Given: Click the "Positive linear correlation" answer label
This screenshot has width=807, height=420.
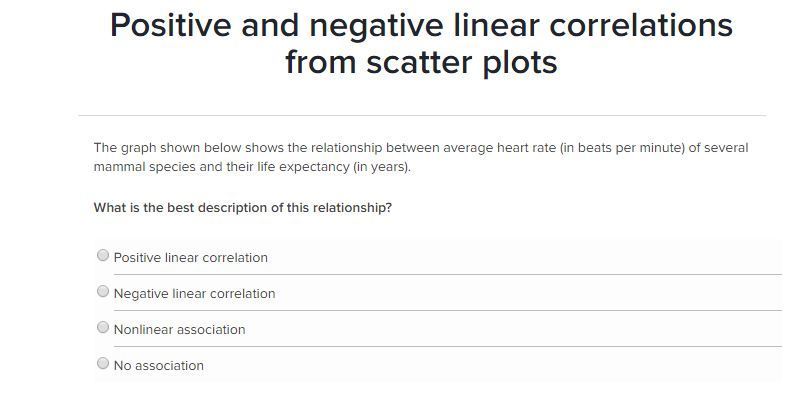Looking at the screenshot, I should (x=190, y=258).
